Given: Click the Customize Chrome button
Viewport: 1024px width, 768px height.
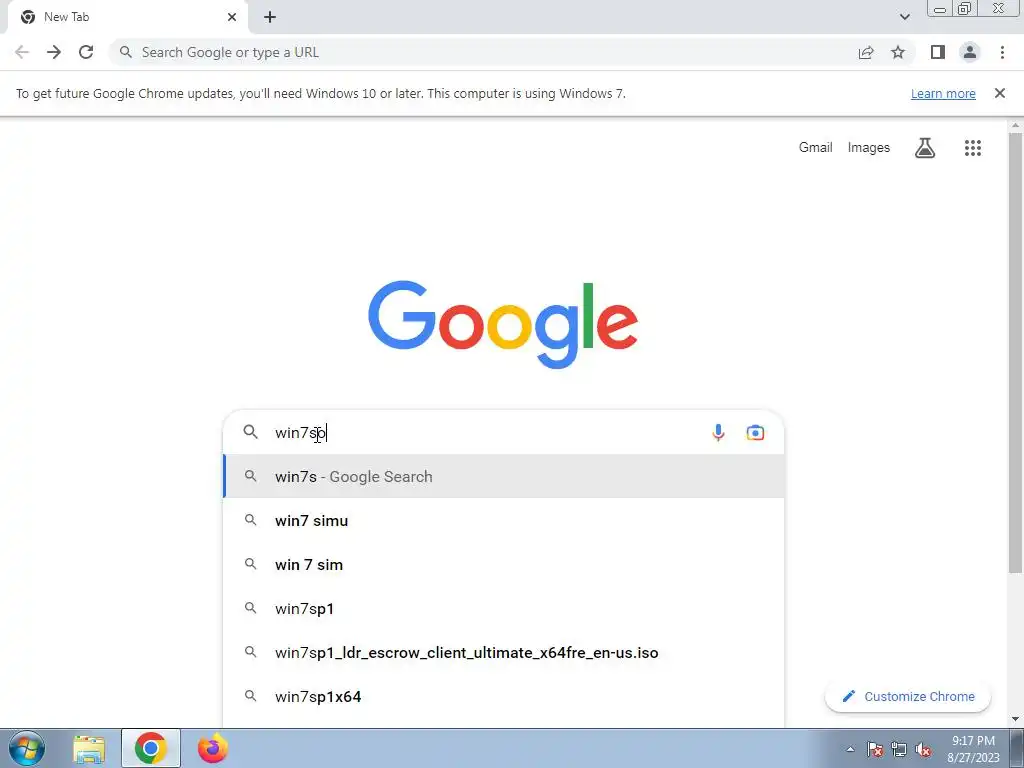Looking at the screenshot, I should (908, 696).
